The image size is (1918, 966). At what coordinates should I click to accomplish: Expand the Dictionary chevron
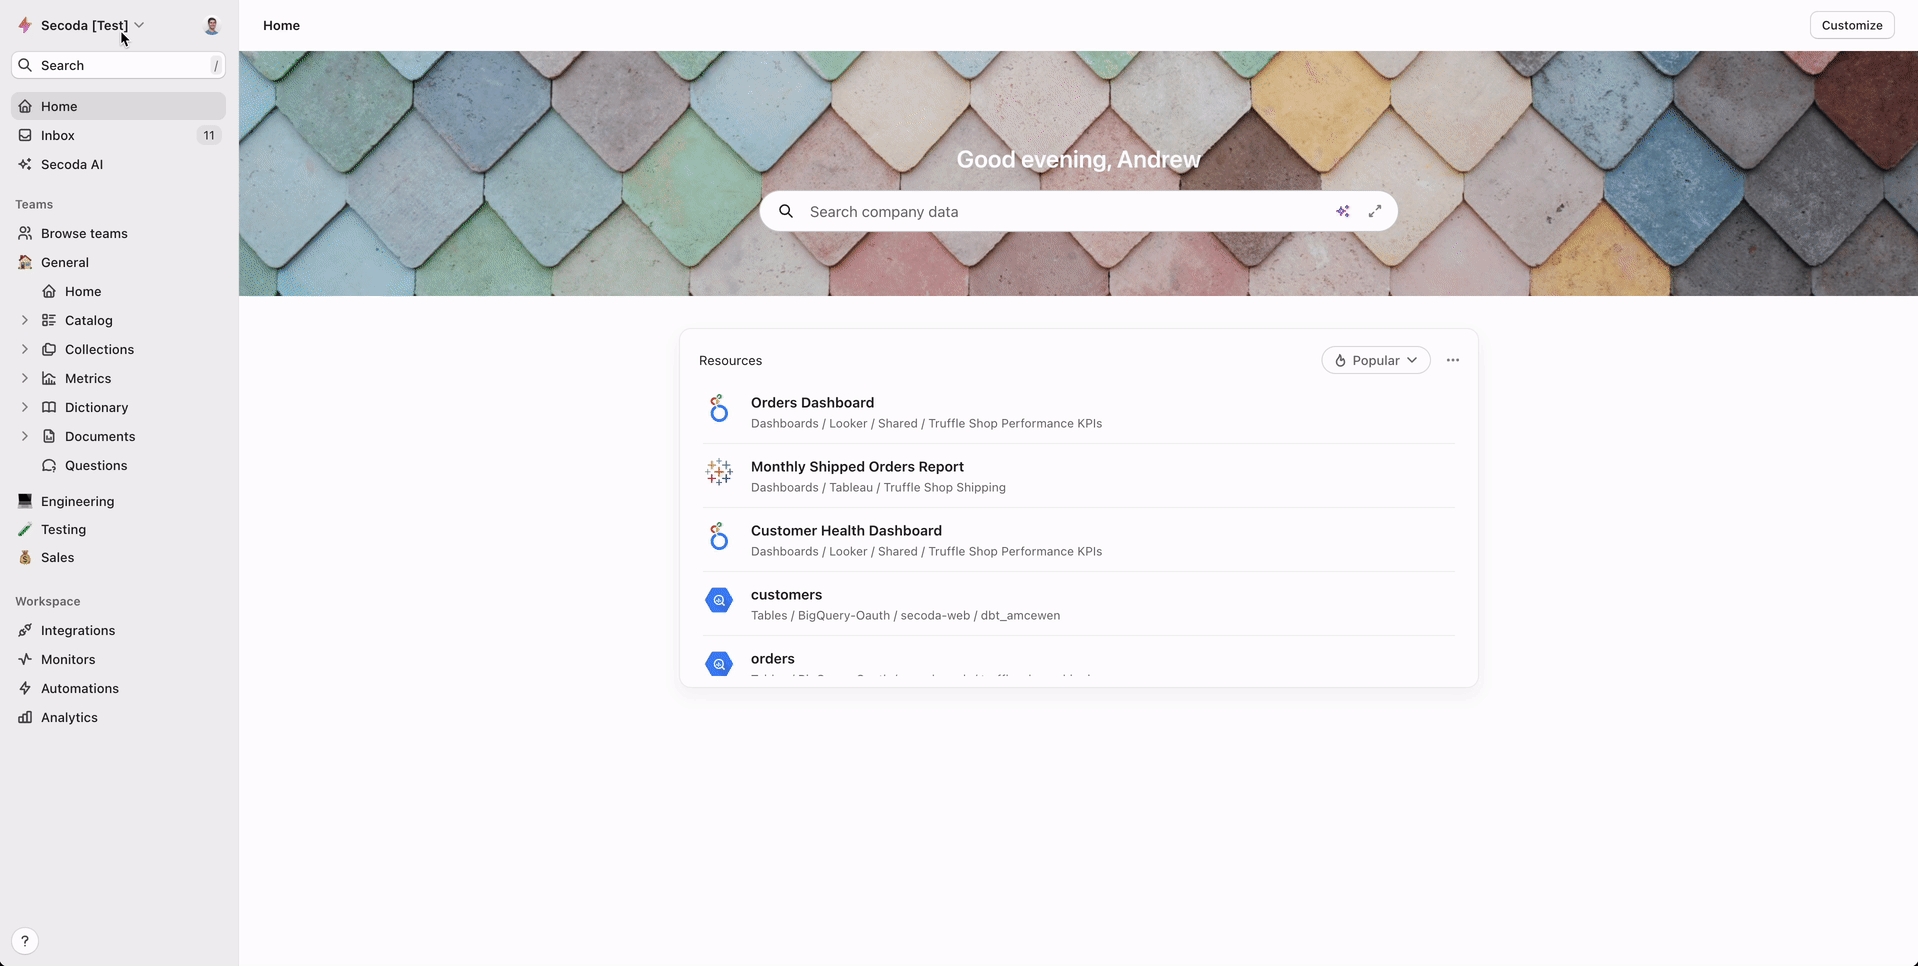point(25,407)
